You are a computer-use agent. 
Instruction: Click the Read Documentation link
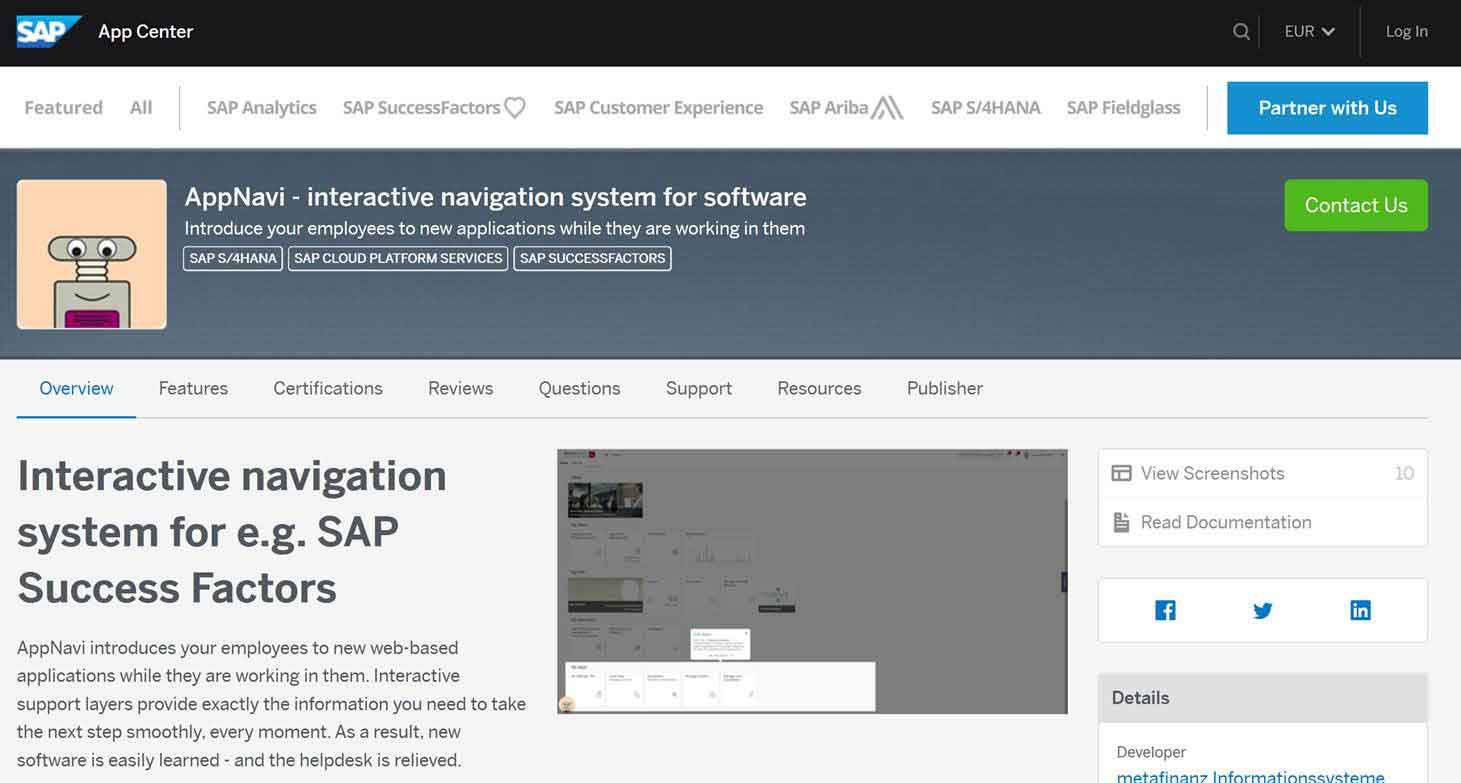pyautogui.click(x=1226, y=522)
